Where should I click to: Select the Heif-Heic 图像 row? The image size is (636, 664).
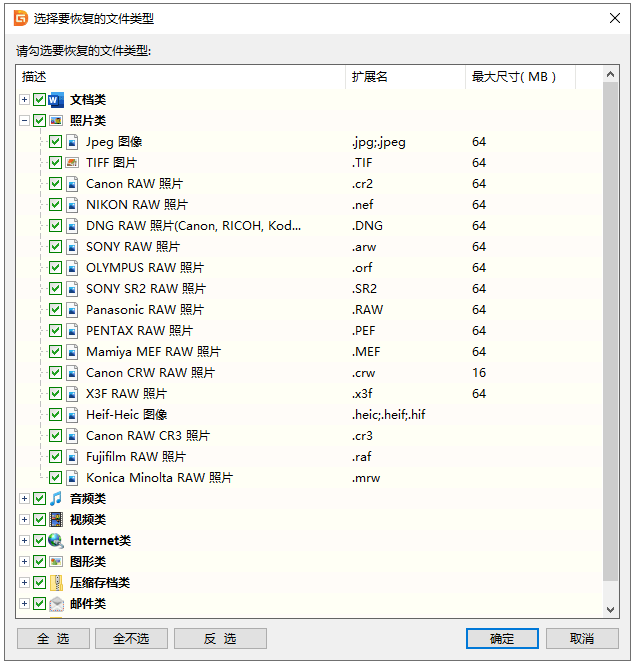126,415
